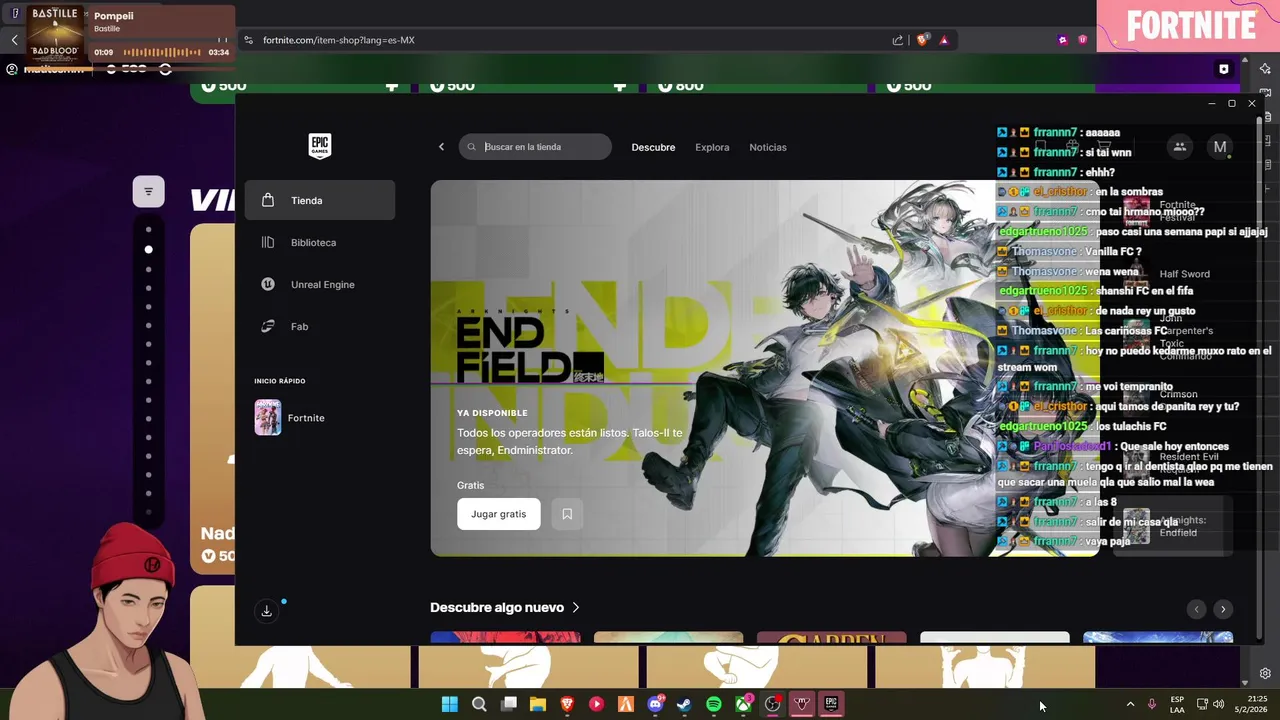Show next items in Descubre algo nuevo carousel
Image resolution: width=1280 pixels, height=720 pixels.
tap(1222, 609)
